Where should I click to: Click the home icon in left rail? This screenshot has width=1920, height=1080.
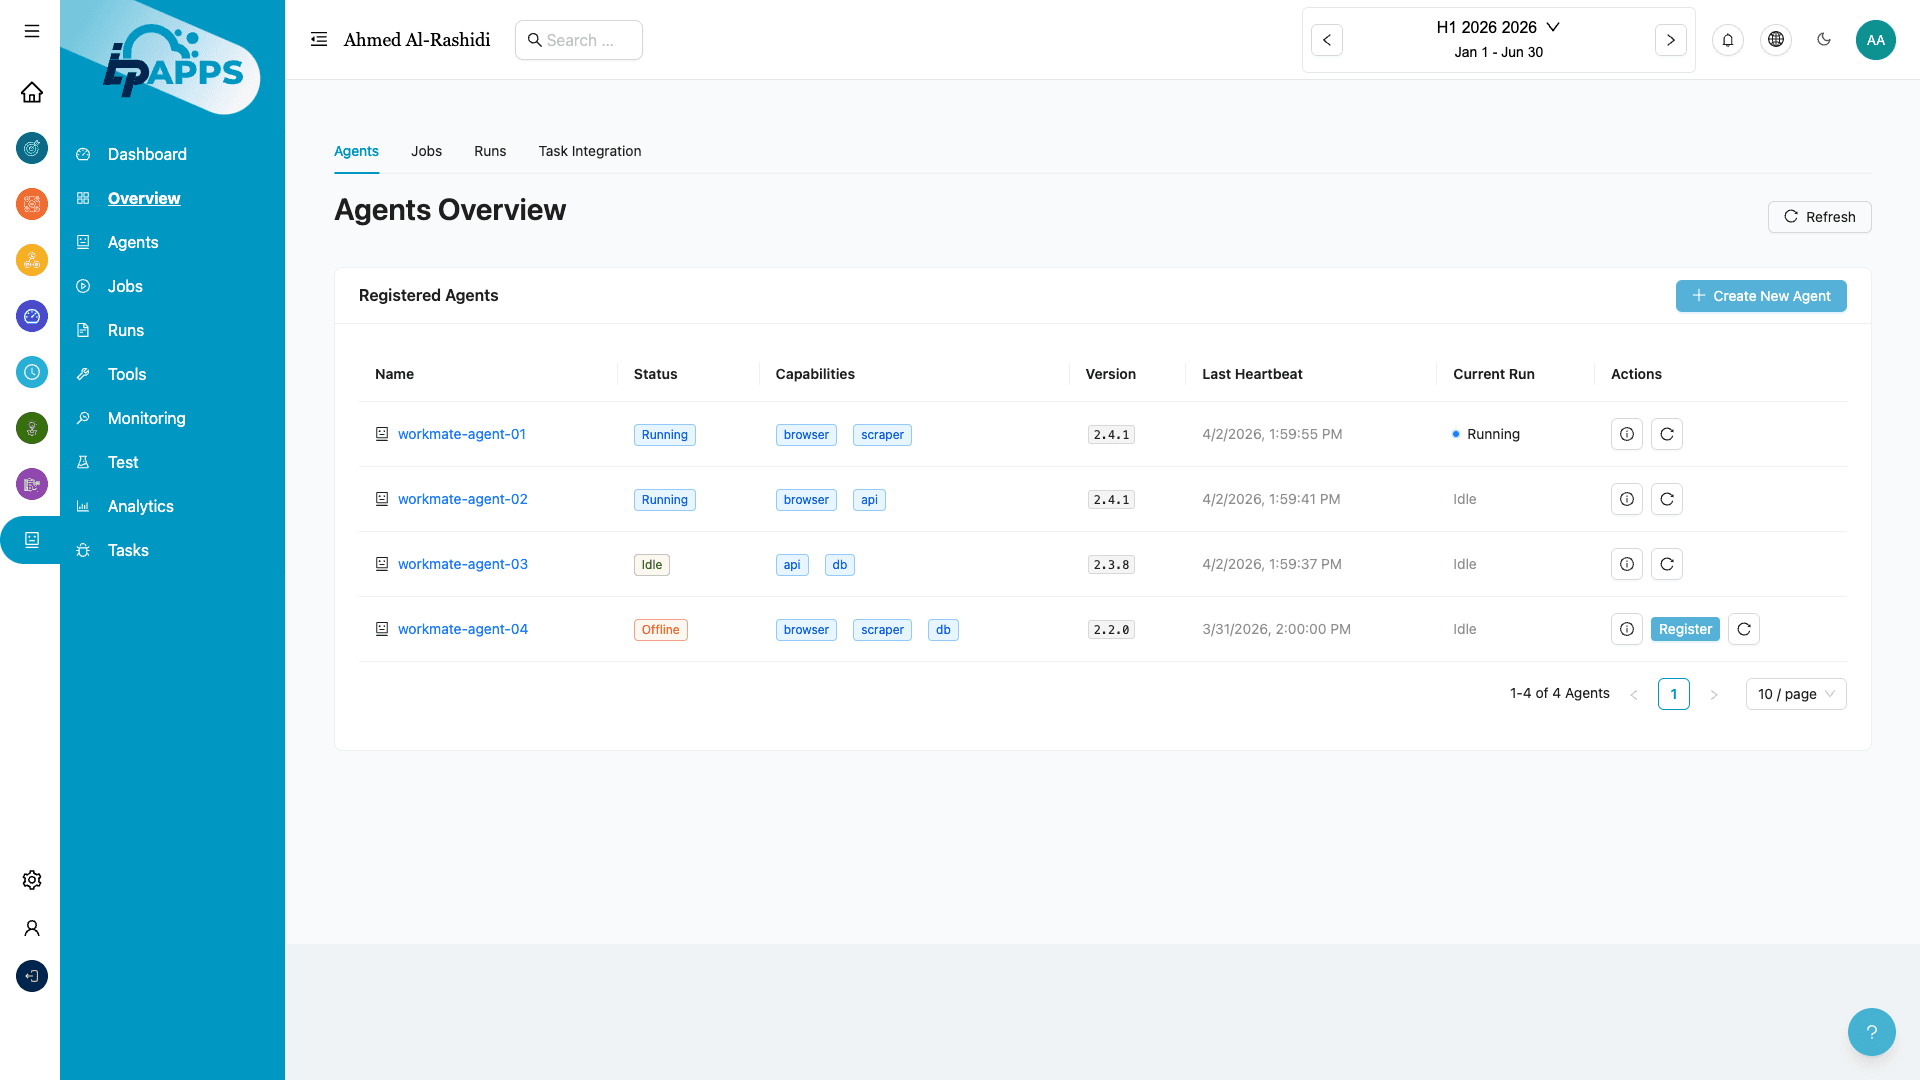pos(32,92)
